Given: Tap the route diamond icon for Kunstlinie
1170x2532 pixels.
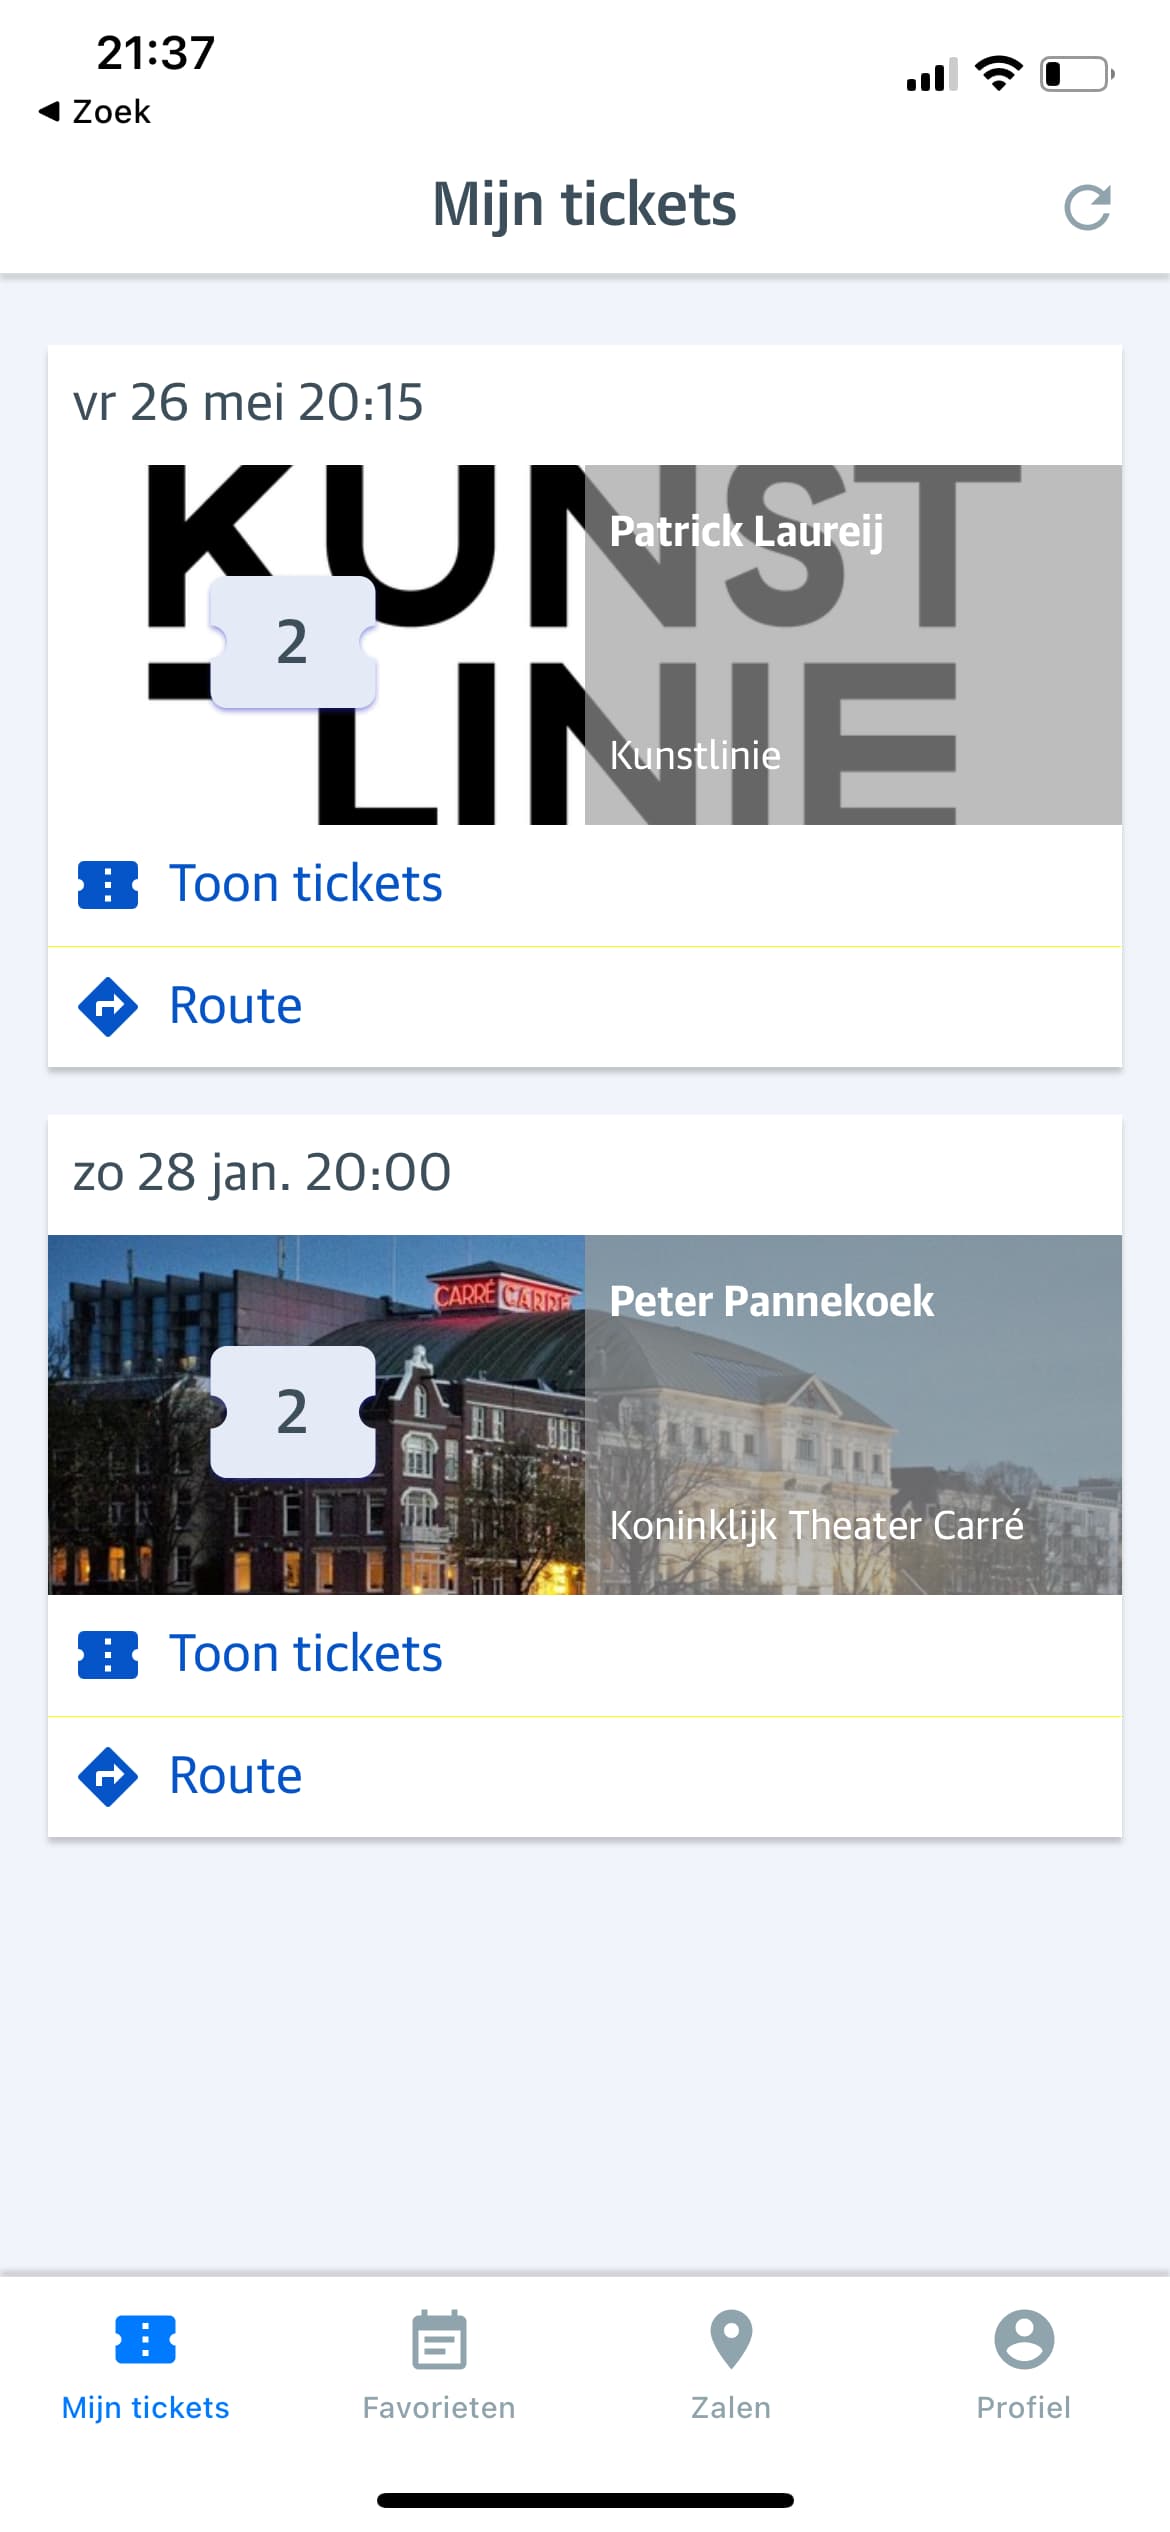Looking at the screenshot, I should click(108, 1007).
